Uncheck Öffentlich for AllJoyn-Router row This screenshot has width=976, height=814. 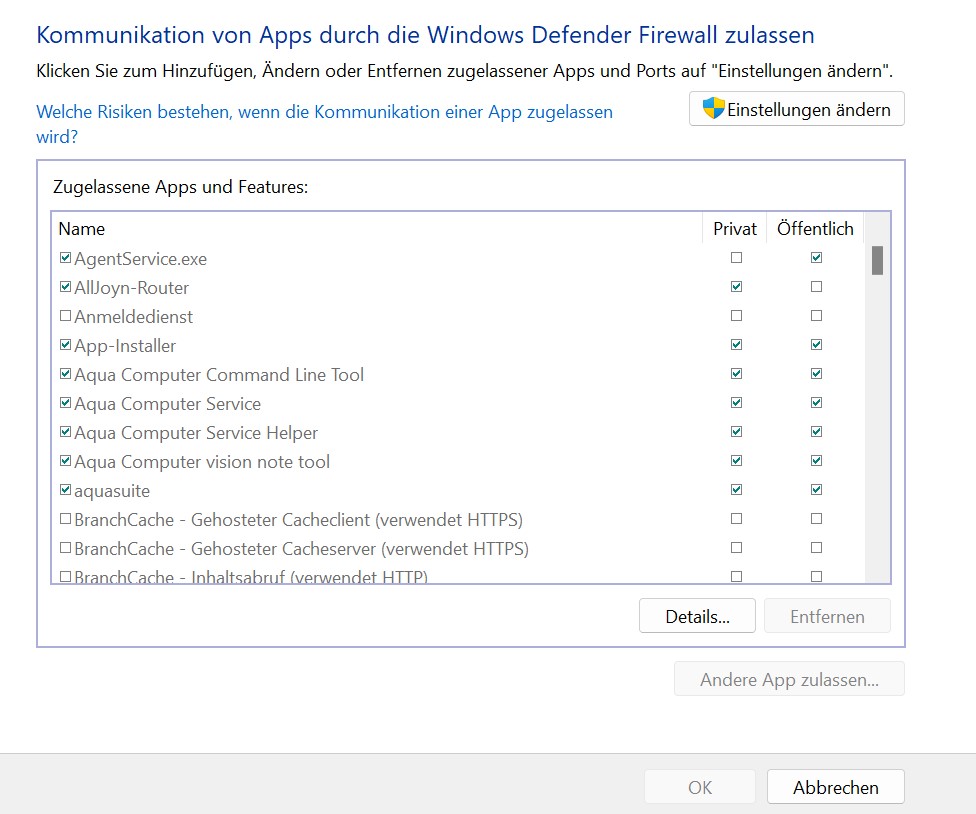[816, 287]
